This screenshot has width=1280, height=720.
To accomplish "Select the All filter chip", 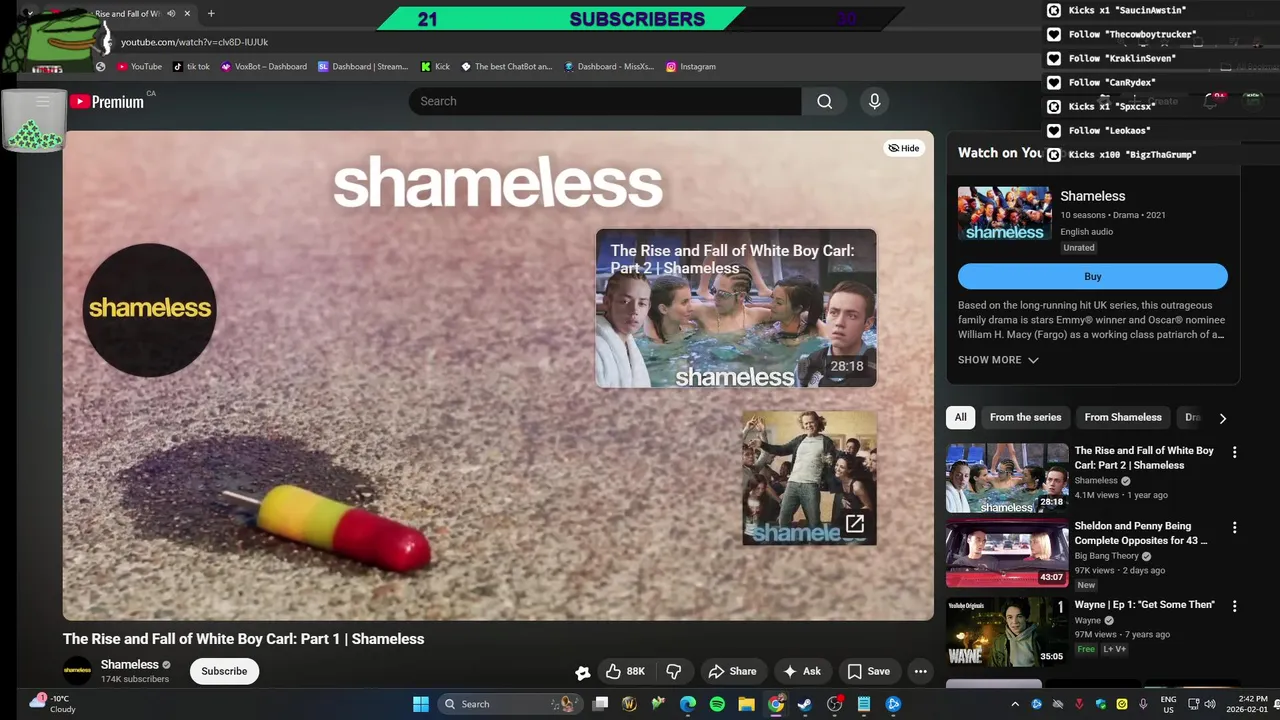I will tap(960, 417).
